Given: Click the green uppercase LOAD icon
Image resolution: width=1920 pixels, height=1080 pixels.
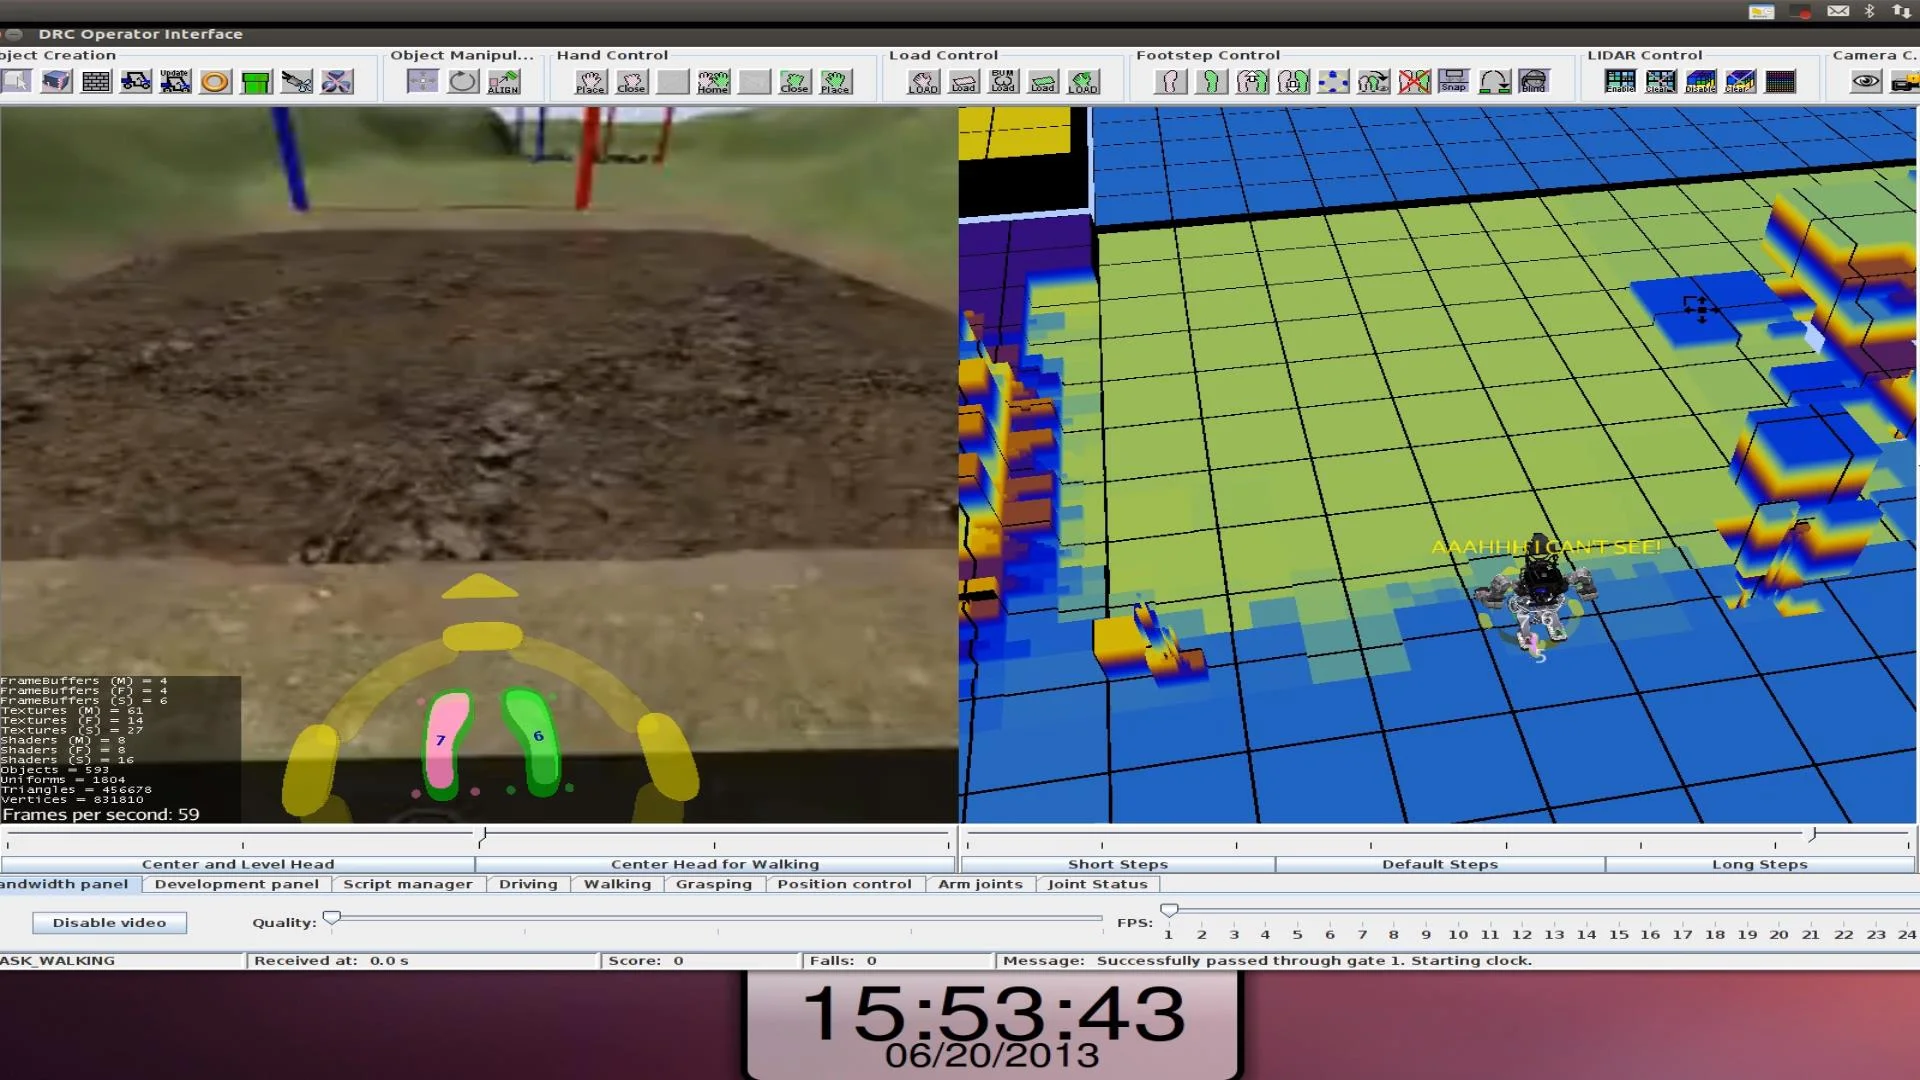Looking at the screenshot, I should click(x=1083, y=81).
